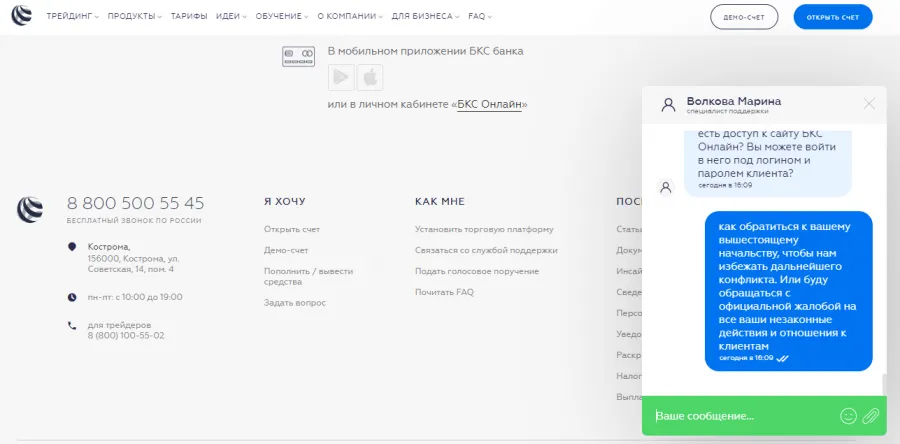Expand the ТРЕЙДИНГ menu

point(72,17)
